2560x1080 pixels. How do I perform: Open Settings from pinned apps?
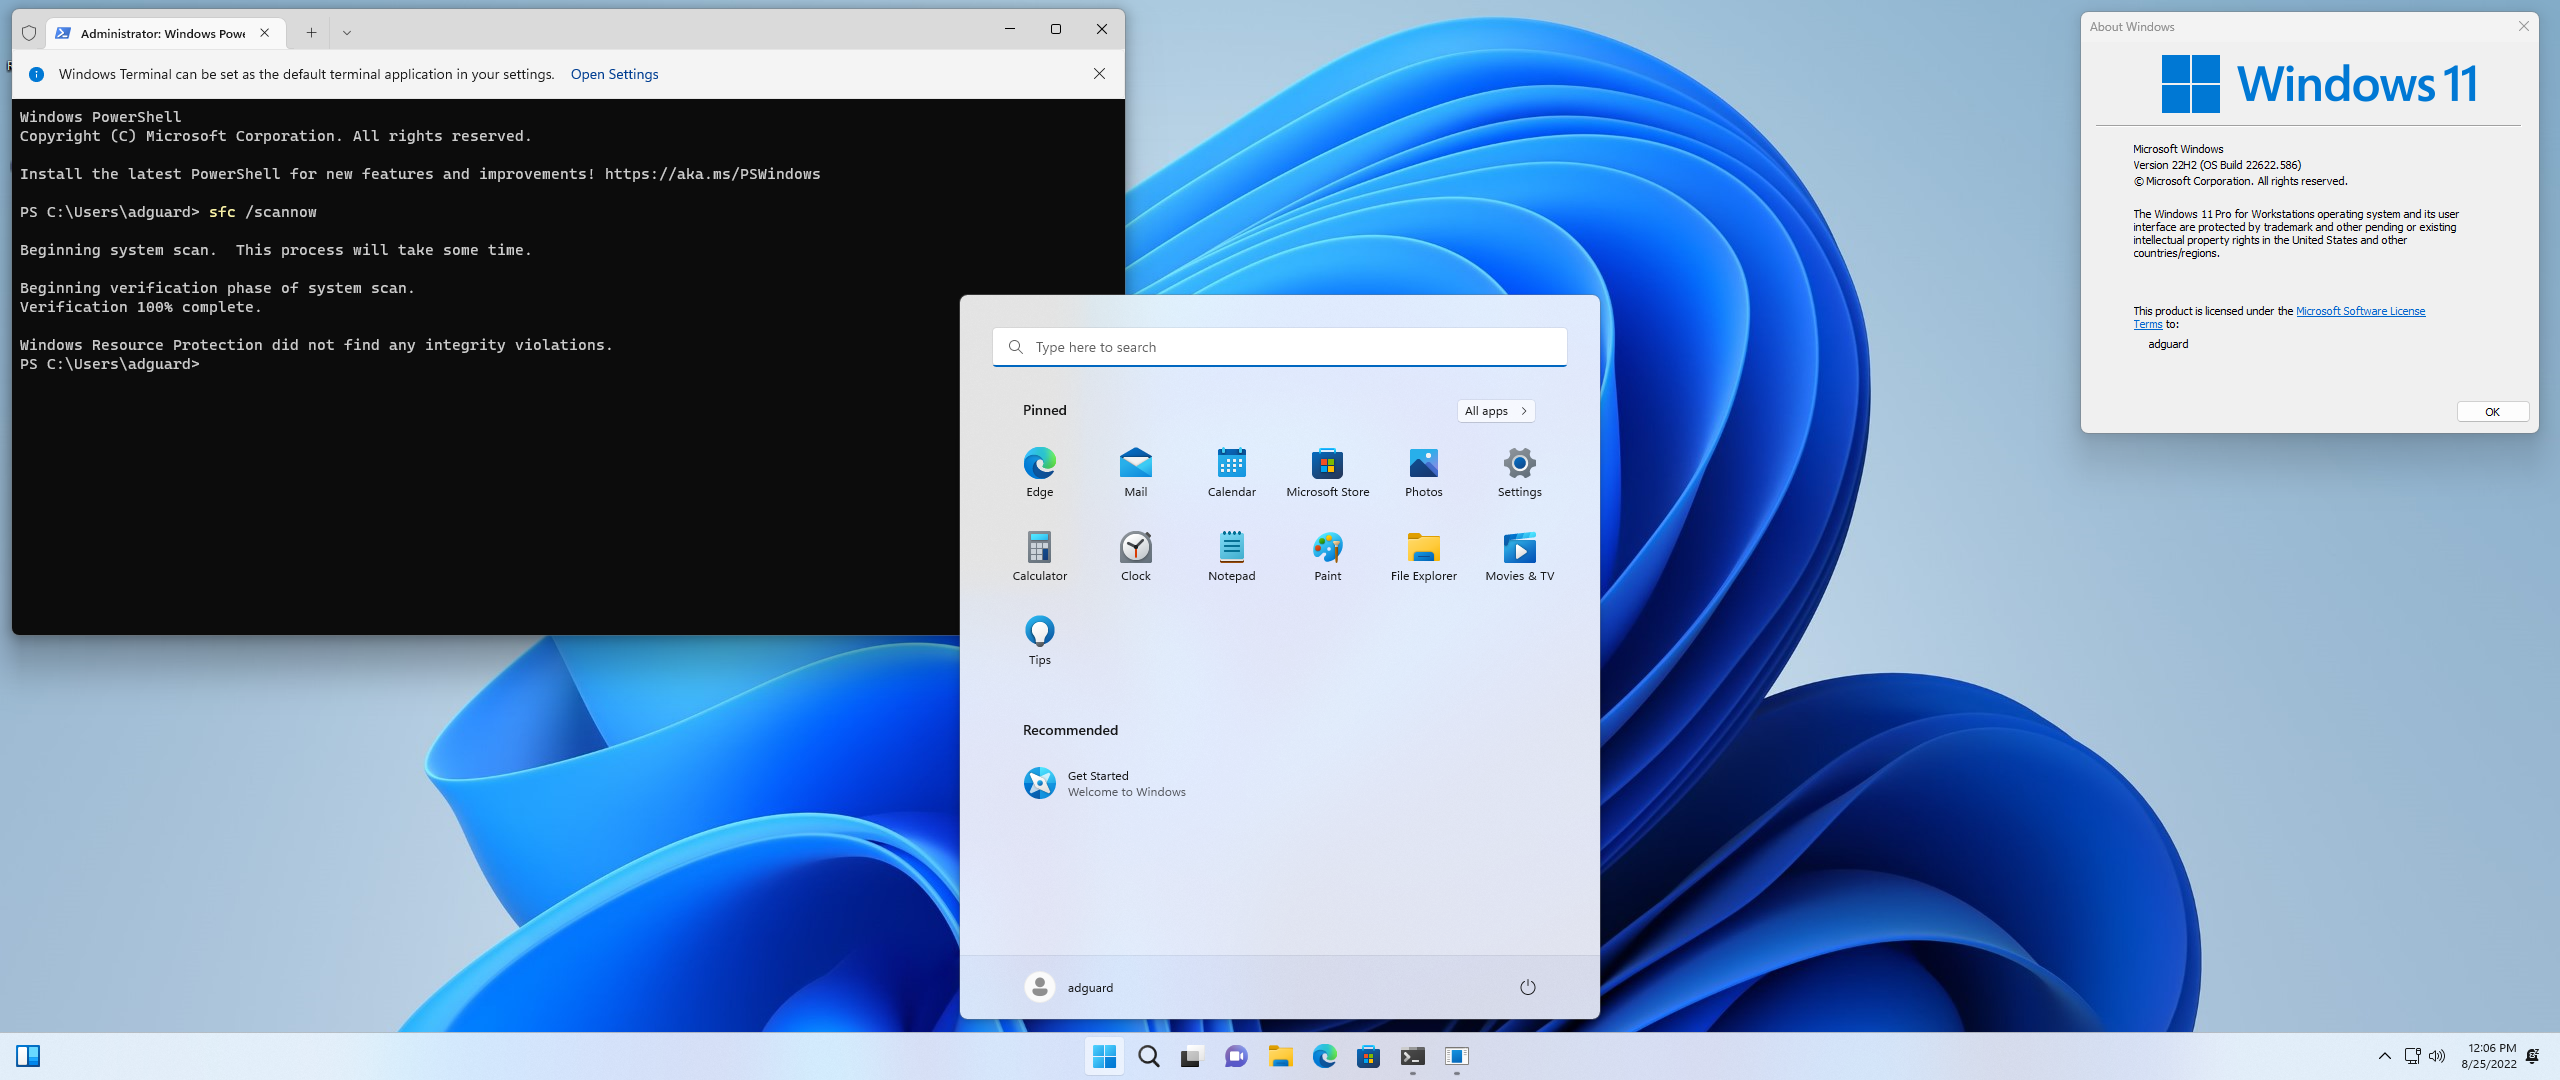1519,472
